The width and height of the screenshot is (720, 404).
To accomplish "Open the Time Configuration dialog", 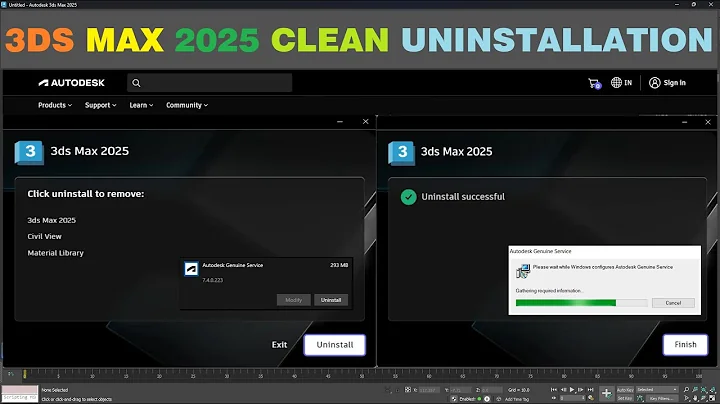I will click(x=591, y=398).
